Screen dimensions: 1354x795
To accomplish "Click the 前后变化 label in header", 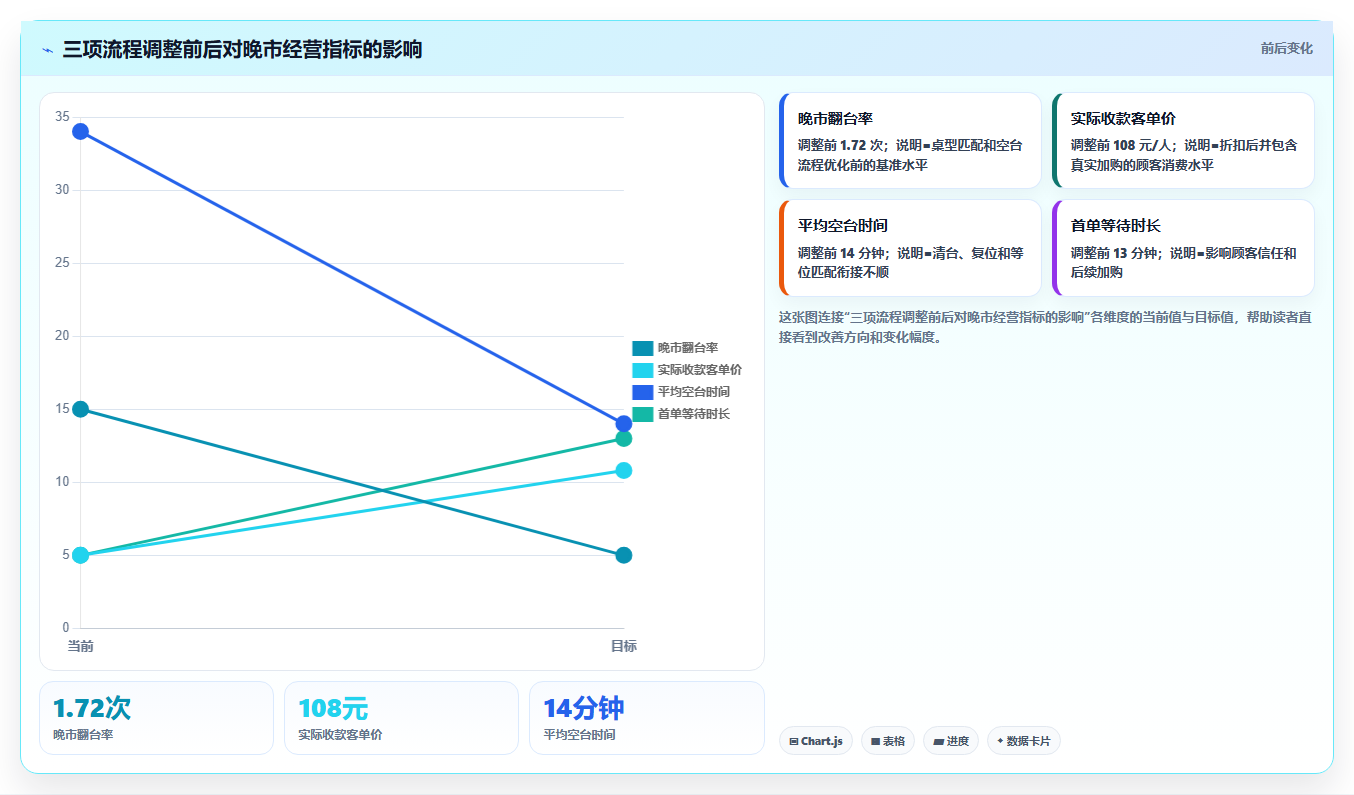I will pos(1286,48).
